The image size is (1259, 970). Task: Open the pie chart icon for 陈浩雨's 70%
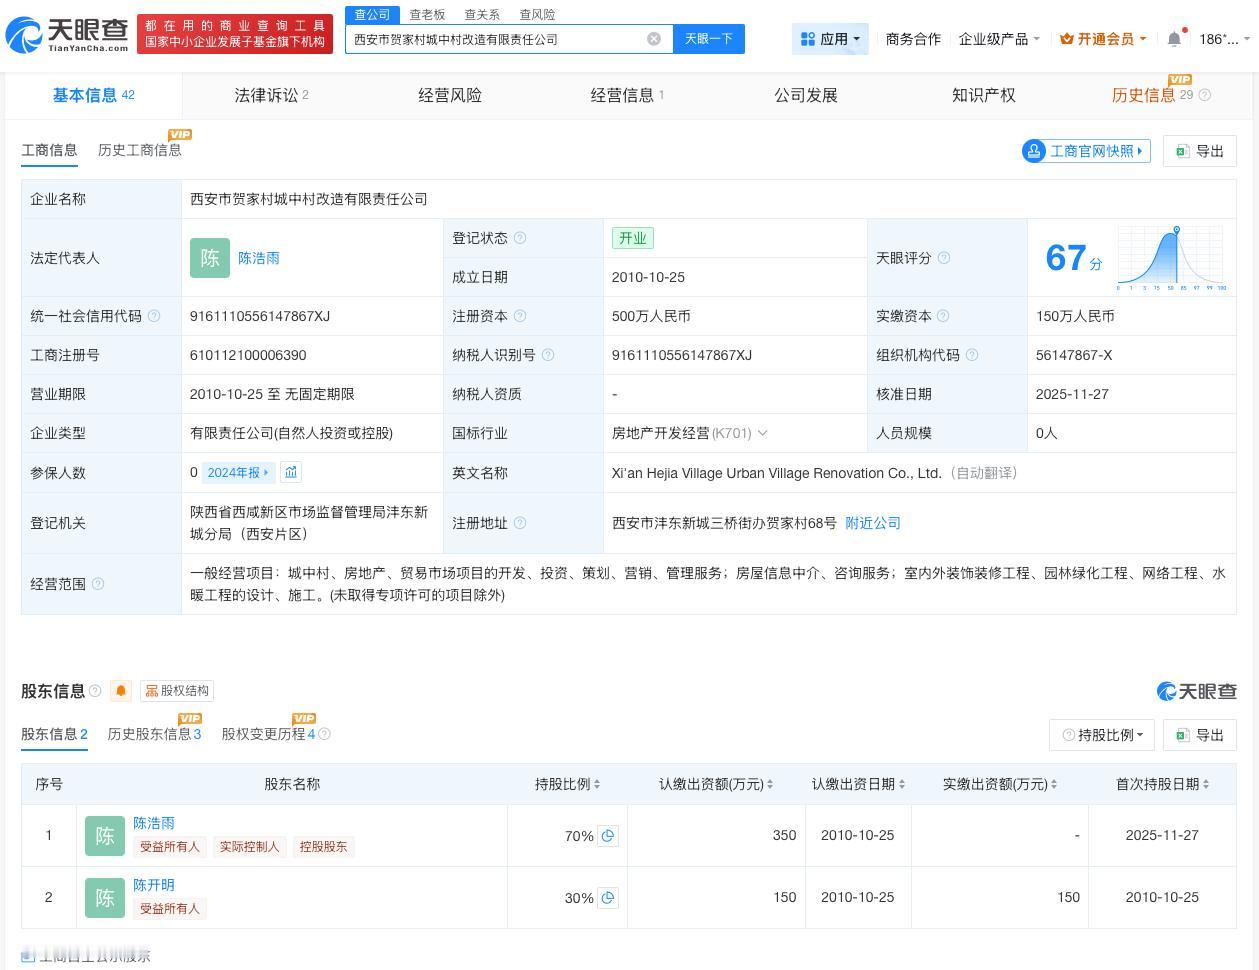coord(608,836)
